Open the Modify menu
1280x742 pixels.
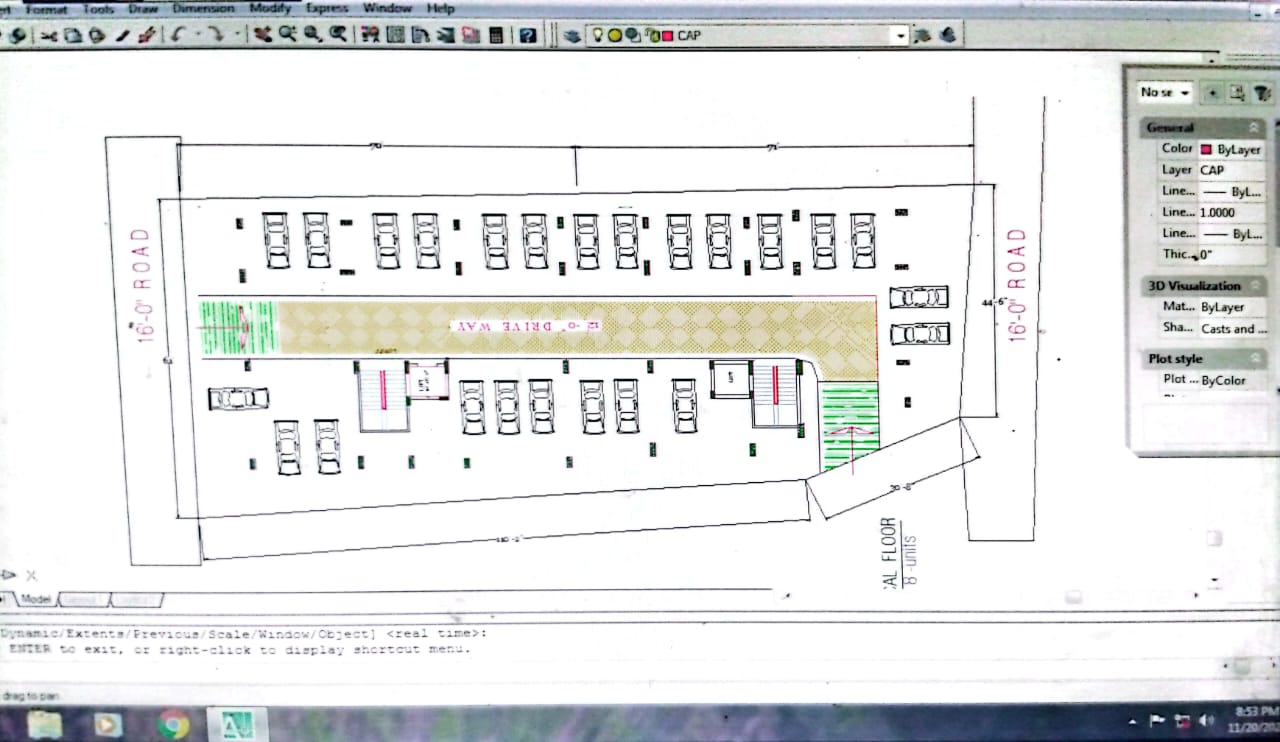(x=270, y=8)
